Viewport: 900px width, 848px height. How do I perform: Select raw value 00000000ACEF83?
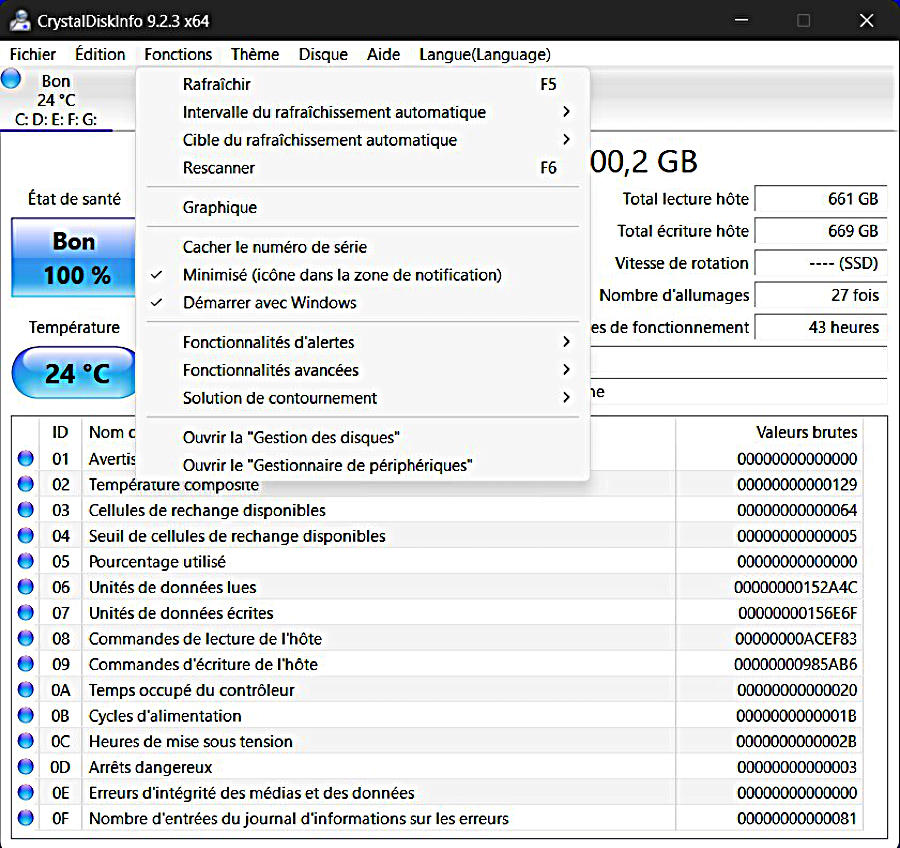tap(796, 638)
